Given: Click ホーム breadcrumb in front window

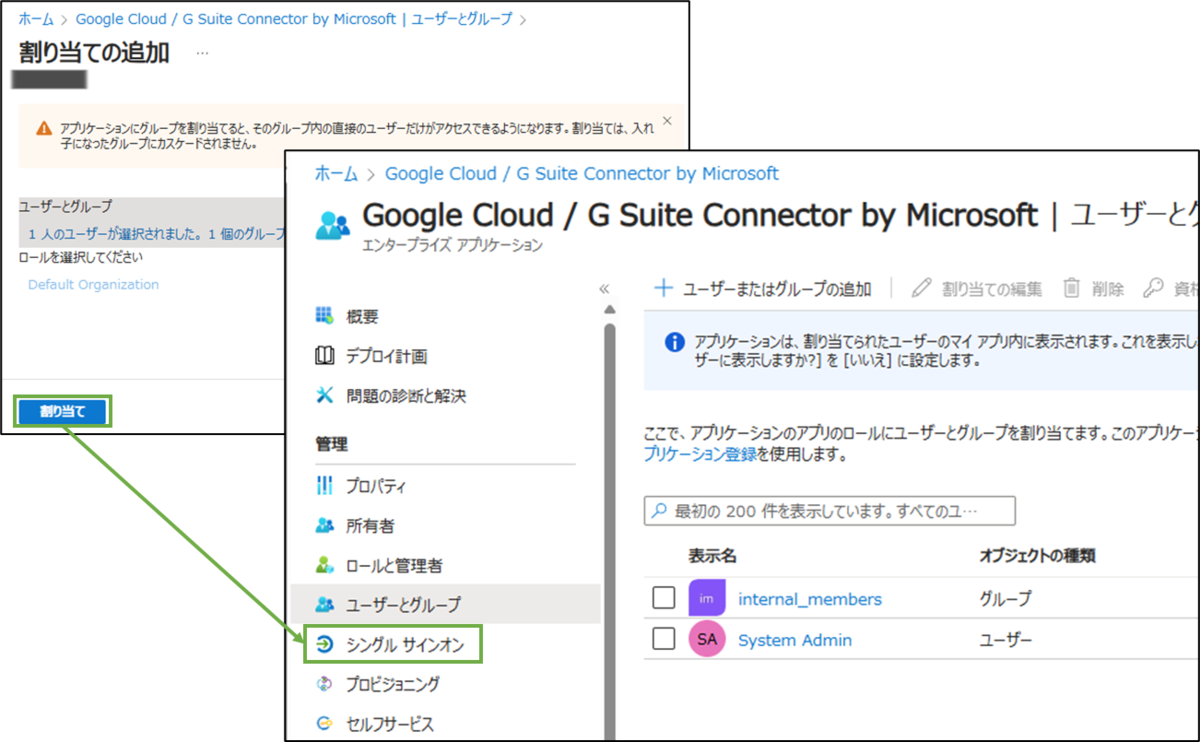Looking at the screenshot, I should tap(336, 173).
